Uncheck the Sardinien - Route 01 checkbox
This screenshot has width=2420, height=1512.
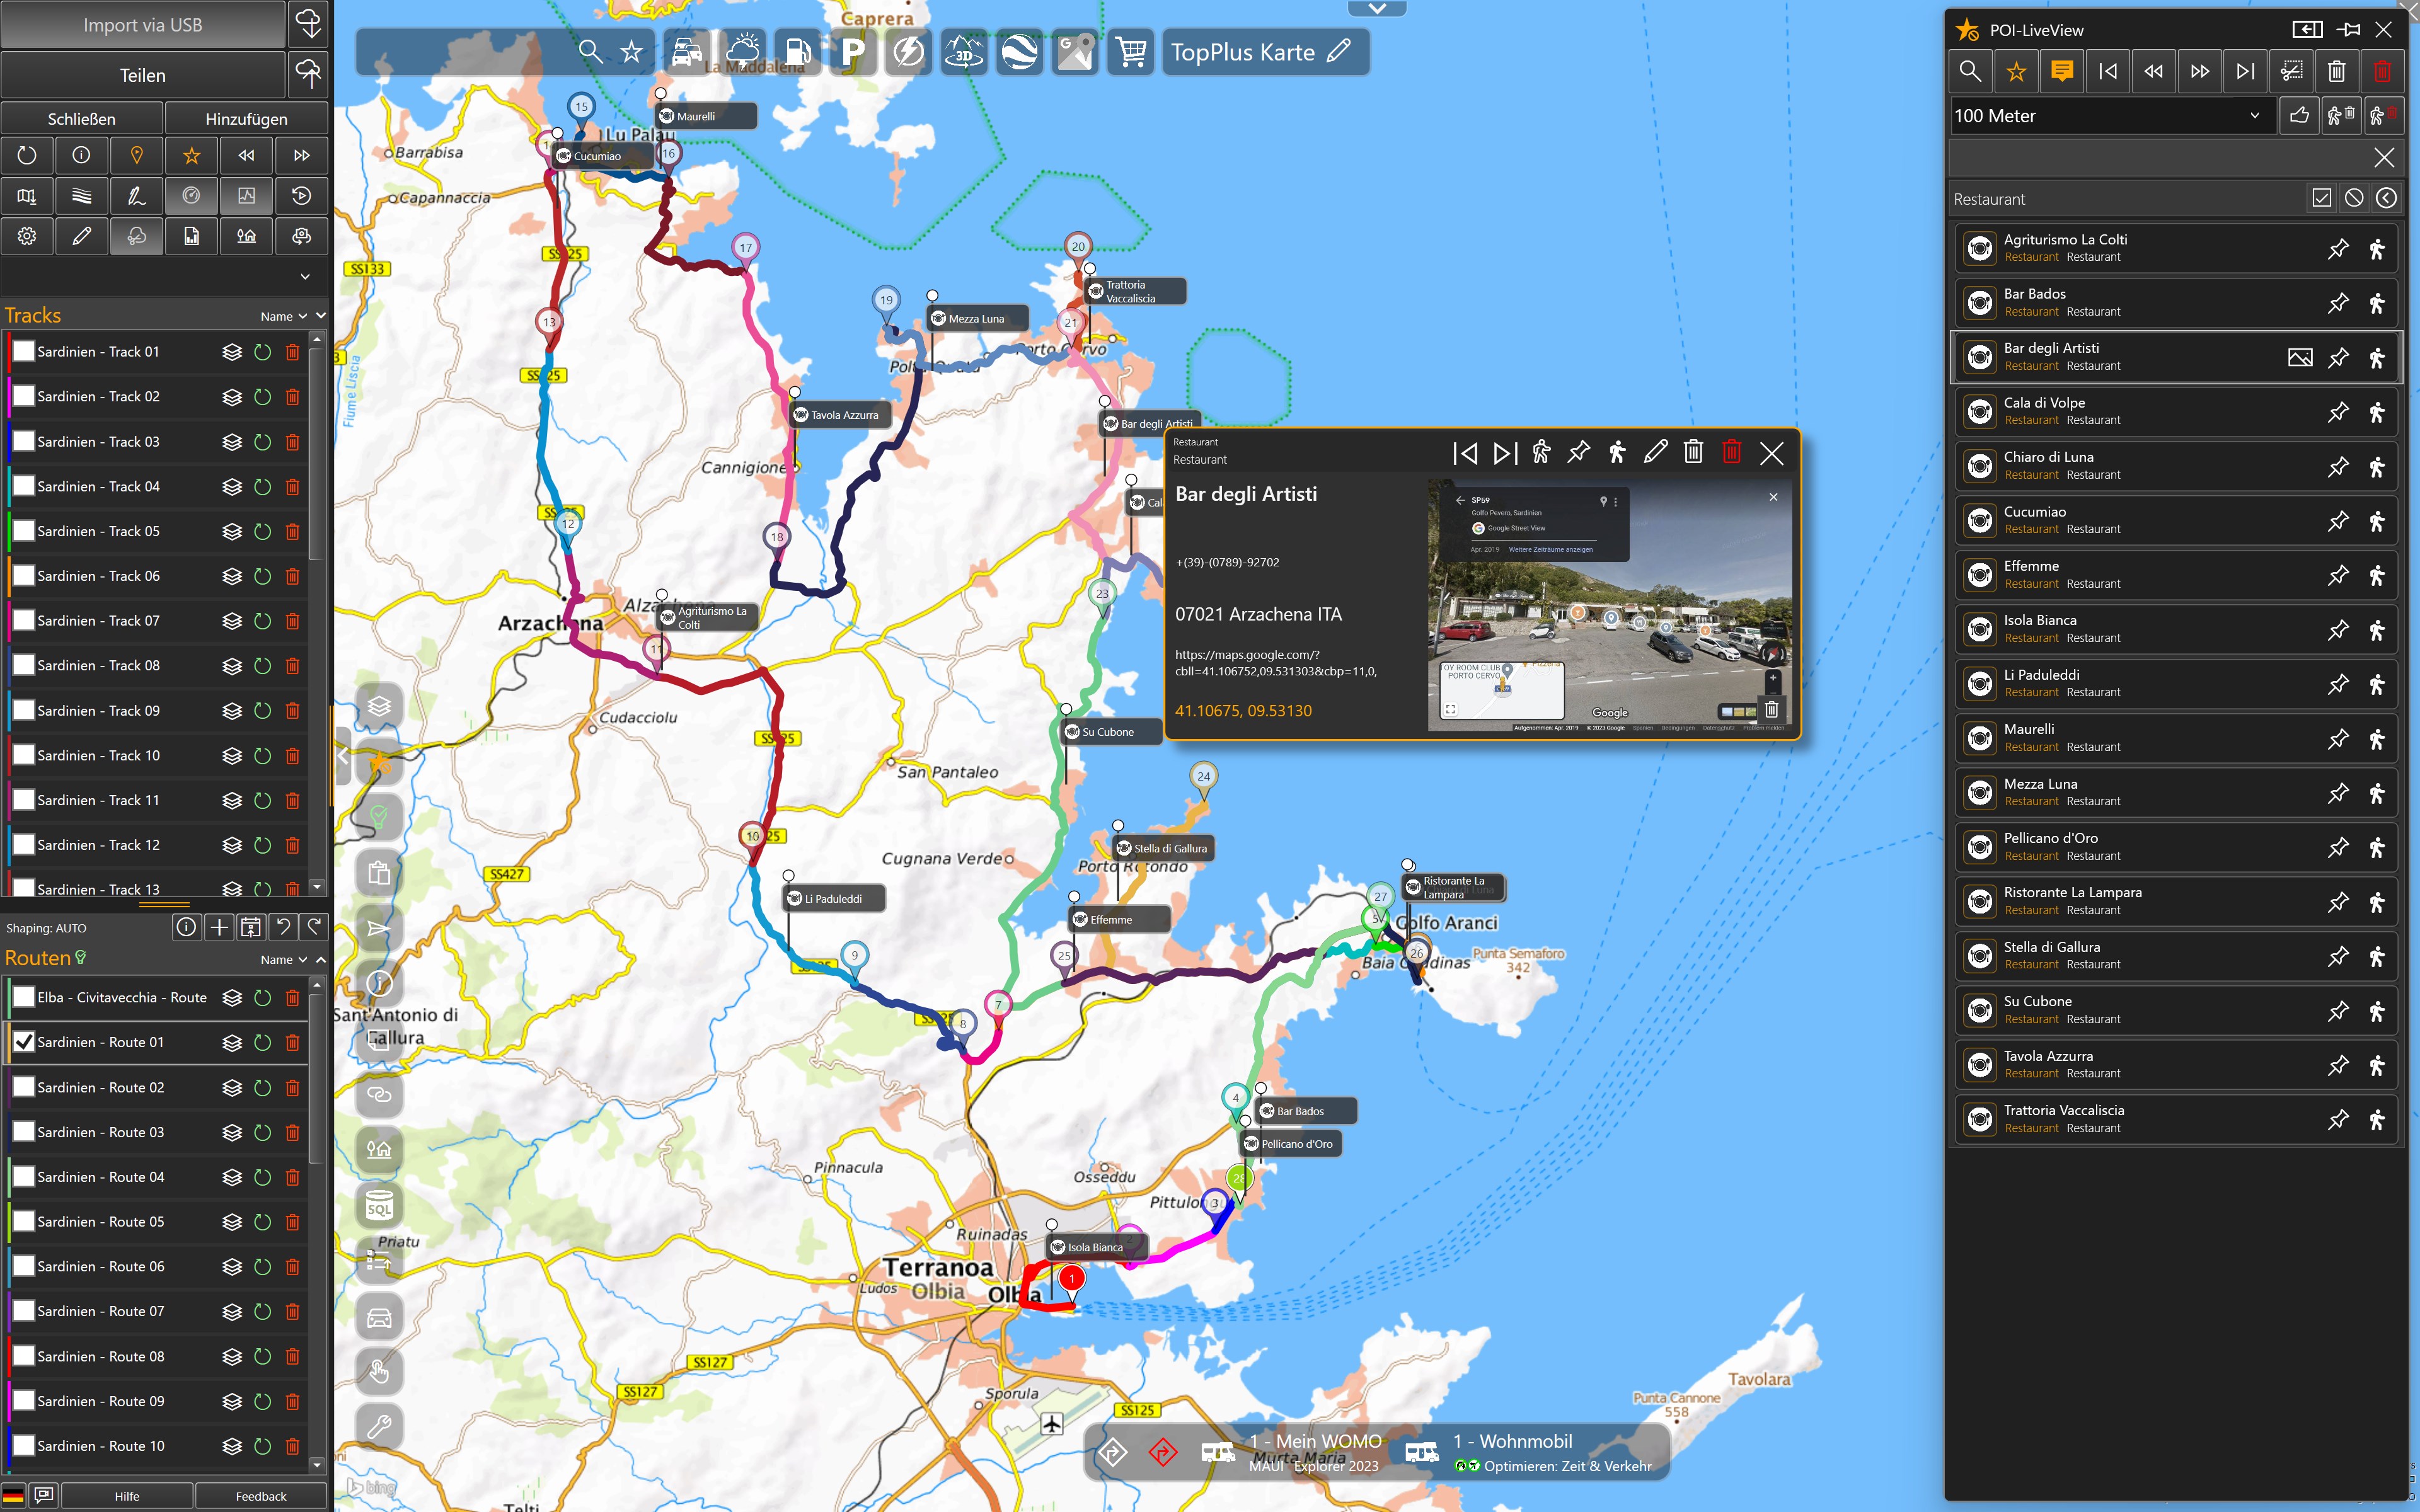23,1042
